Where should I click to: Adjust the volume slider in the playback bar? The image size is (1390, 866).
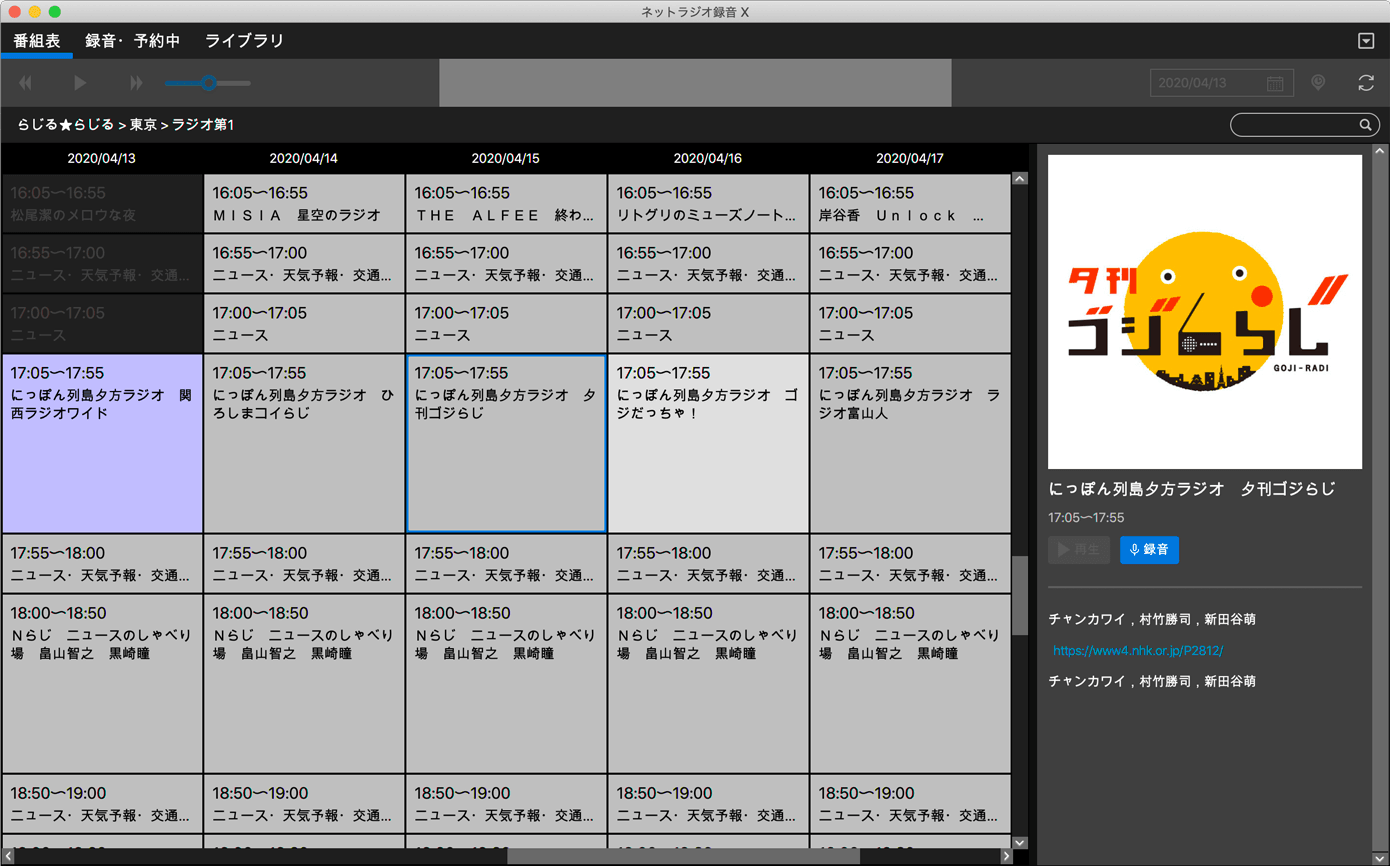coord(208,83)
